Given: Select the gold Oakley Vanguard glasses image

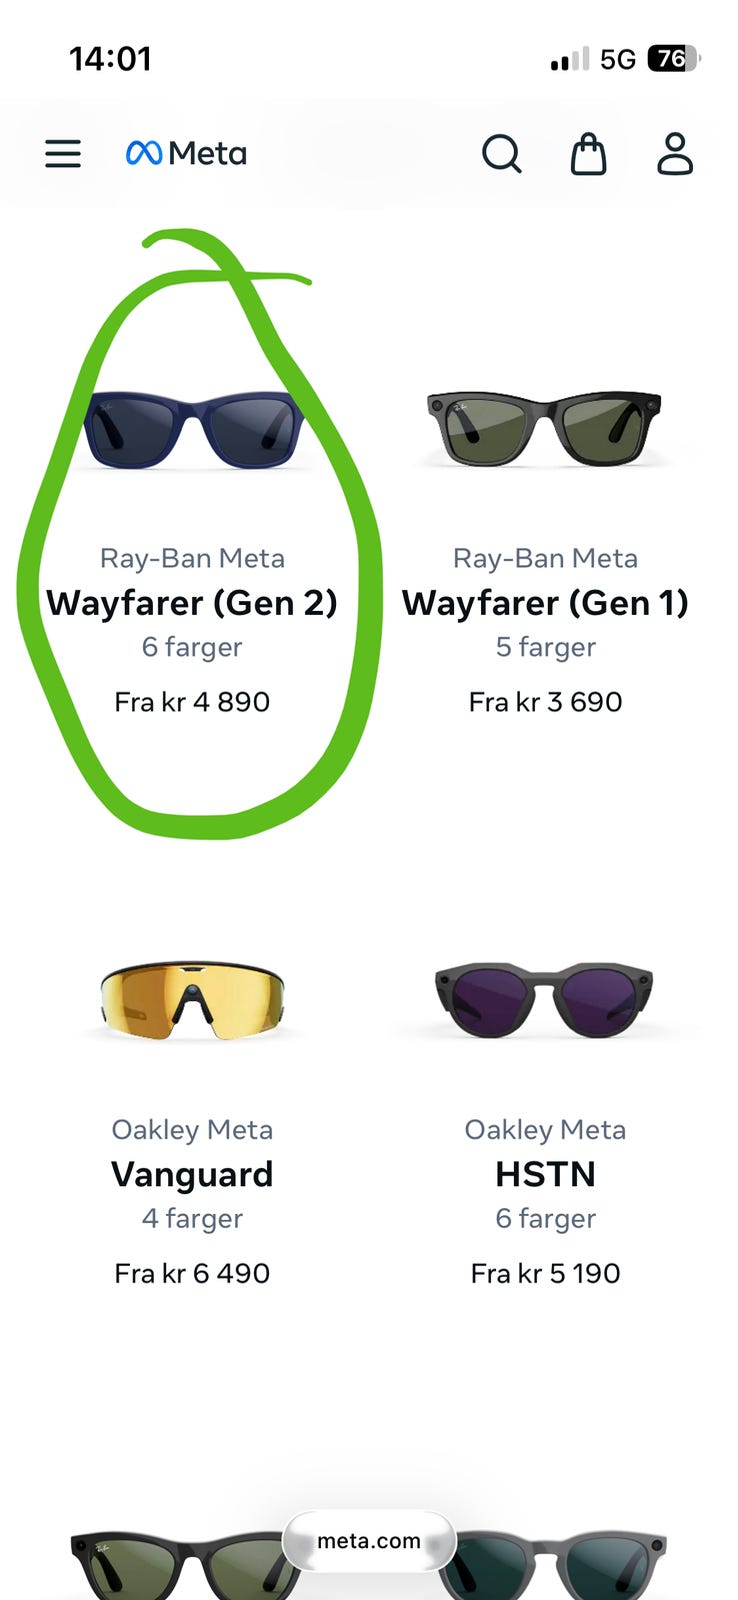Looking at the screenshot, I should 192,1000.
